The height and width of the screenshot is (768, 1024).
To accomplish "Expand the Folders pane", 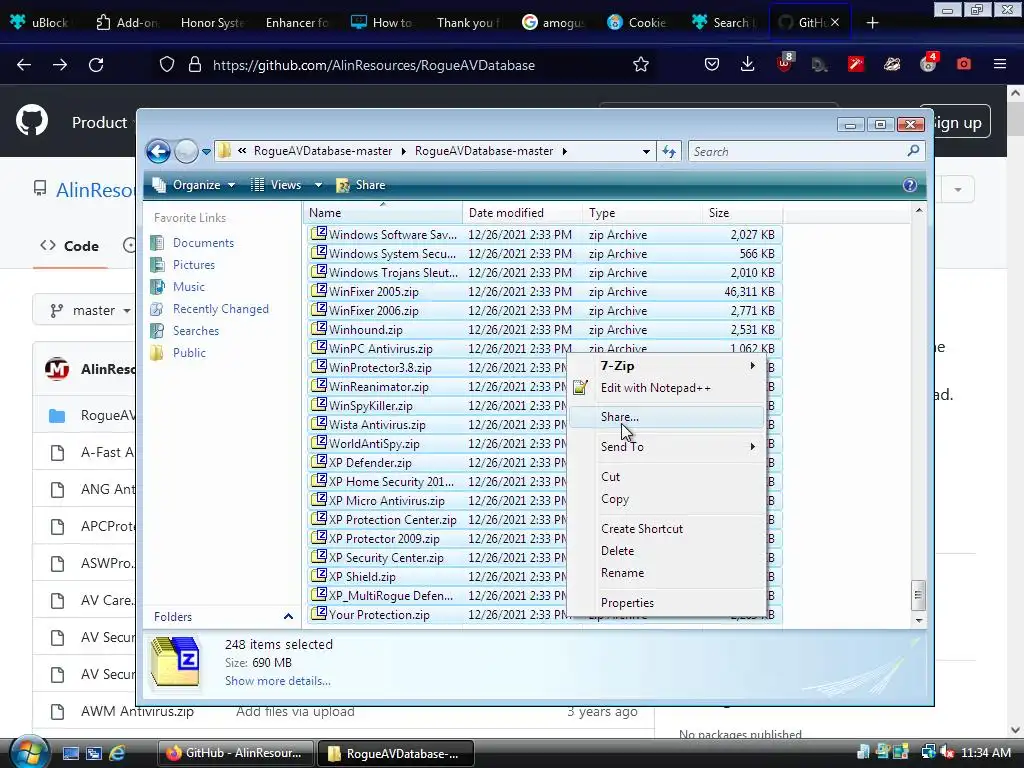I will pos(288,616).
